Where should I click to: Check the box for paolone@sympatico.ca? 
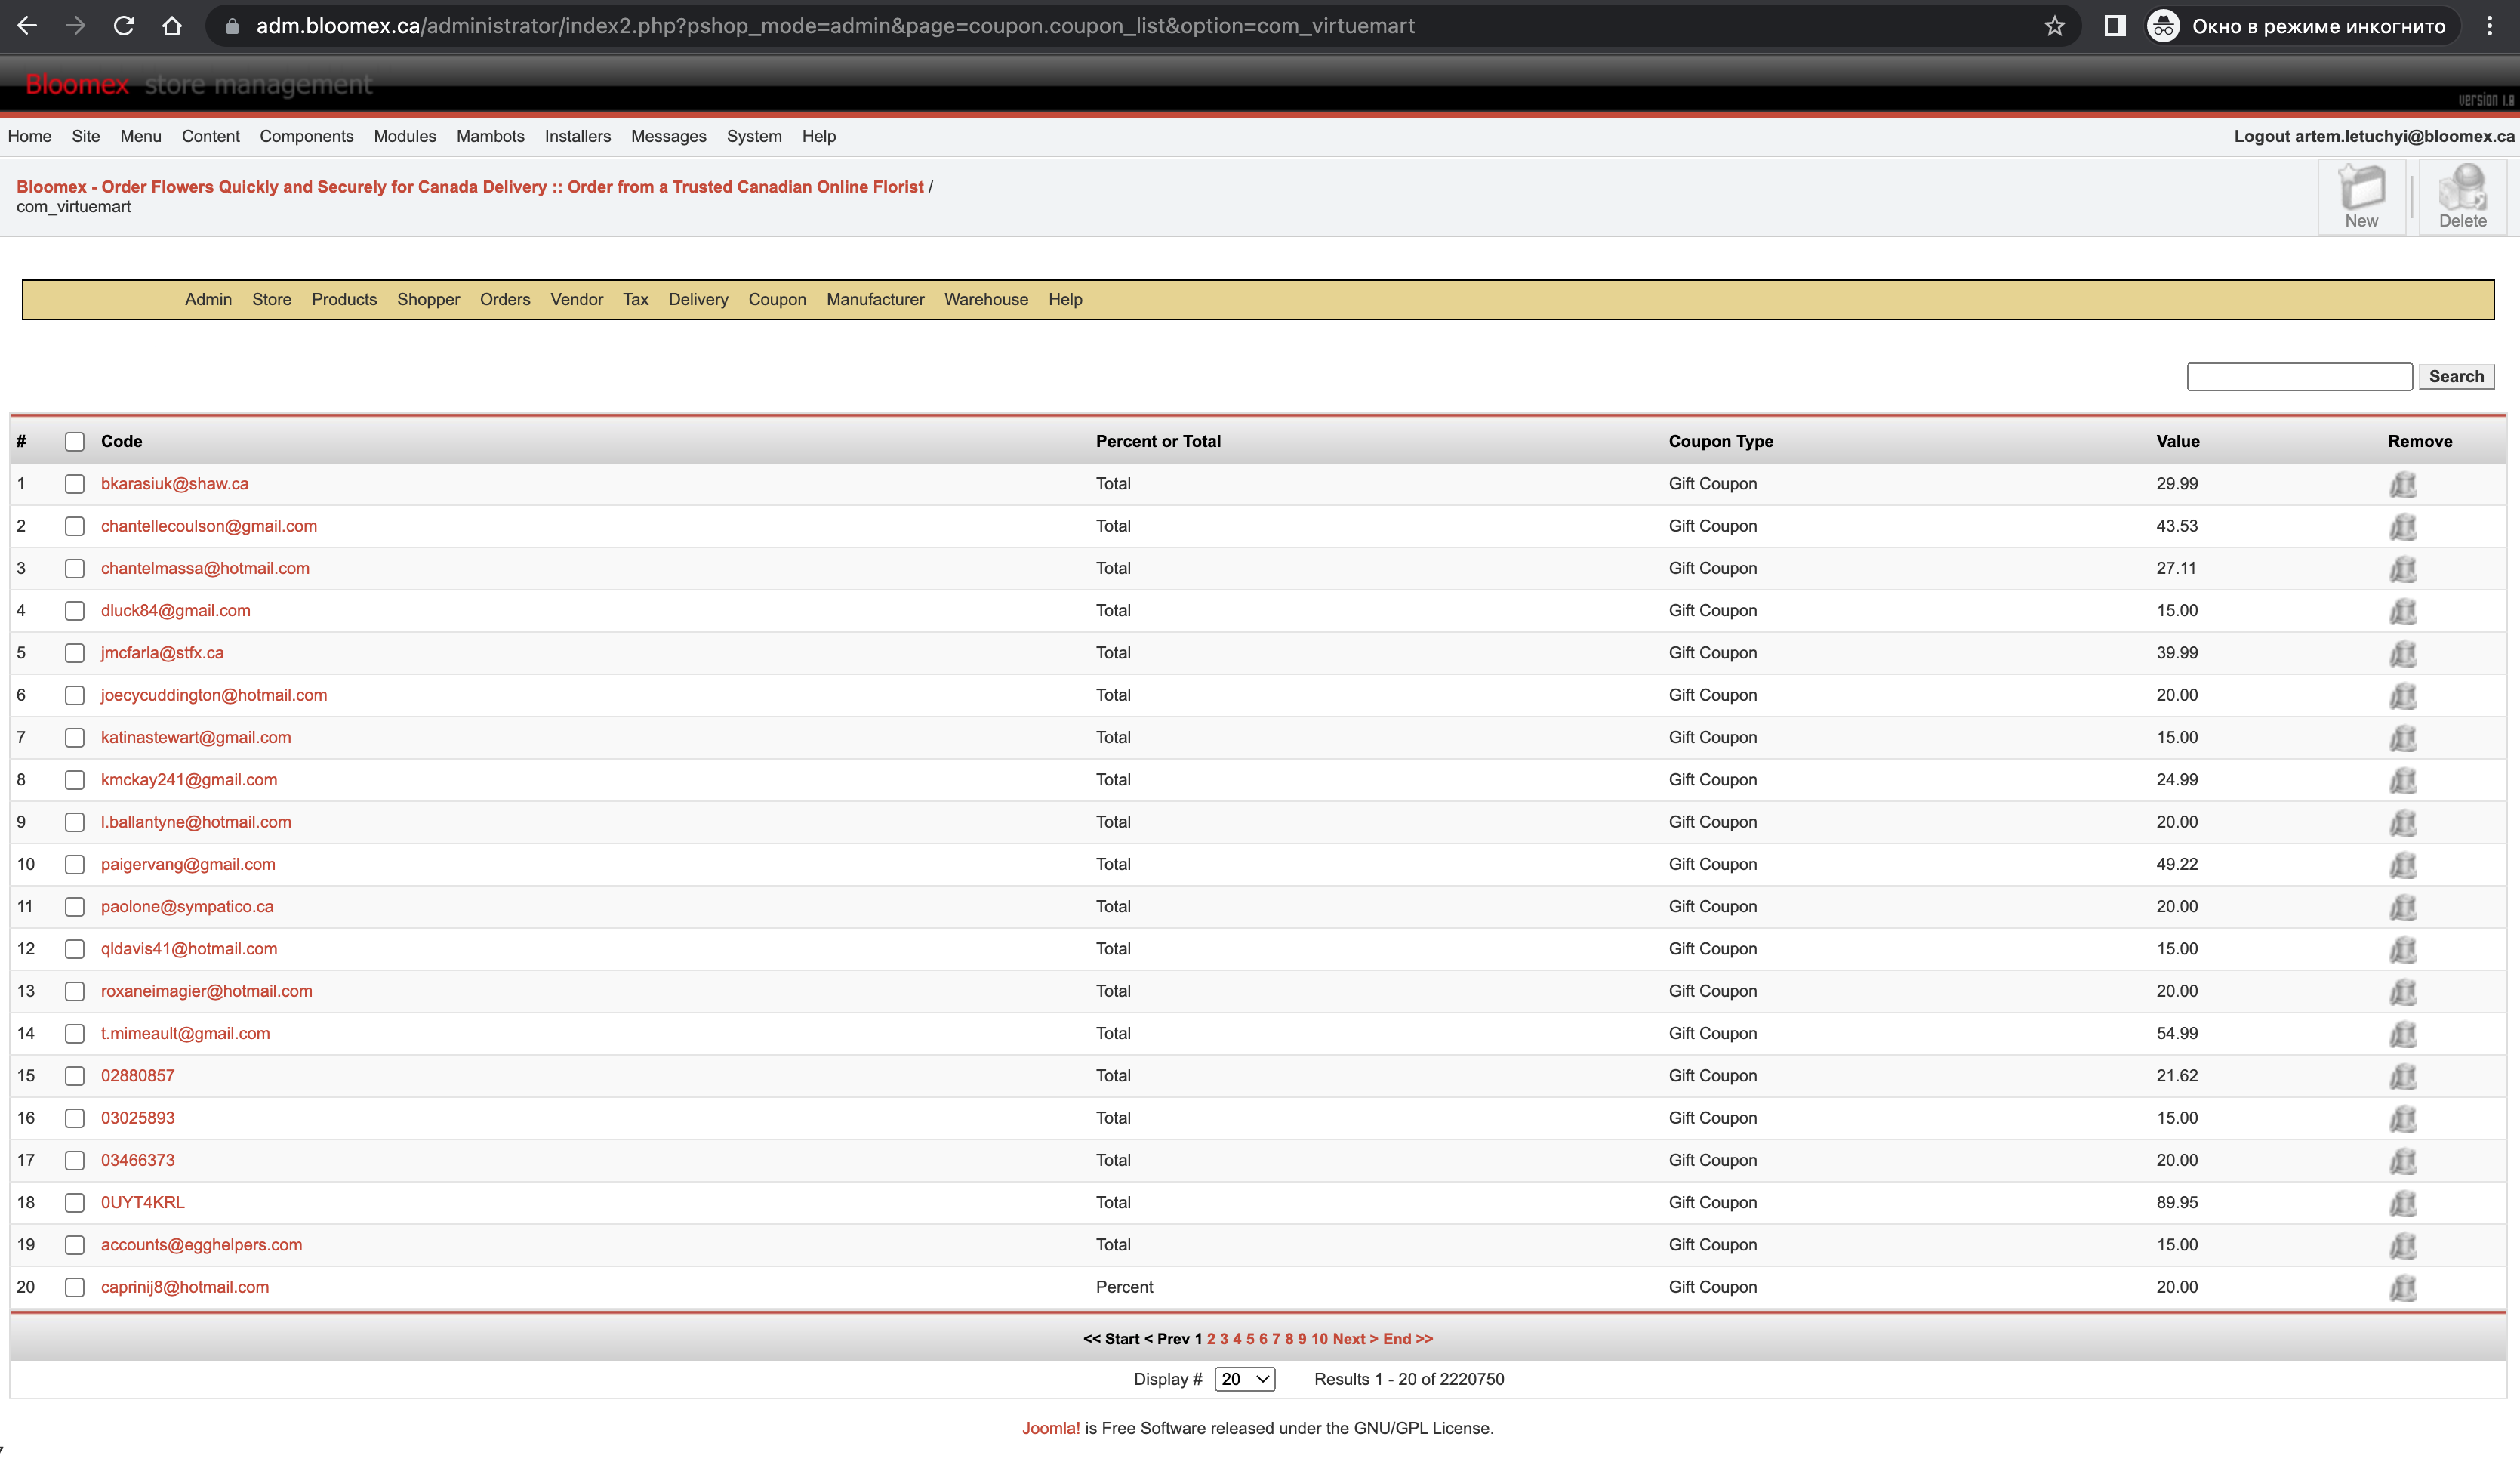75,907
